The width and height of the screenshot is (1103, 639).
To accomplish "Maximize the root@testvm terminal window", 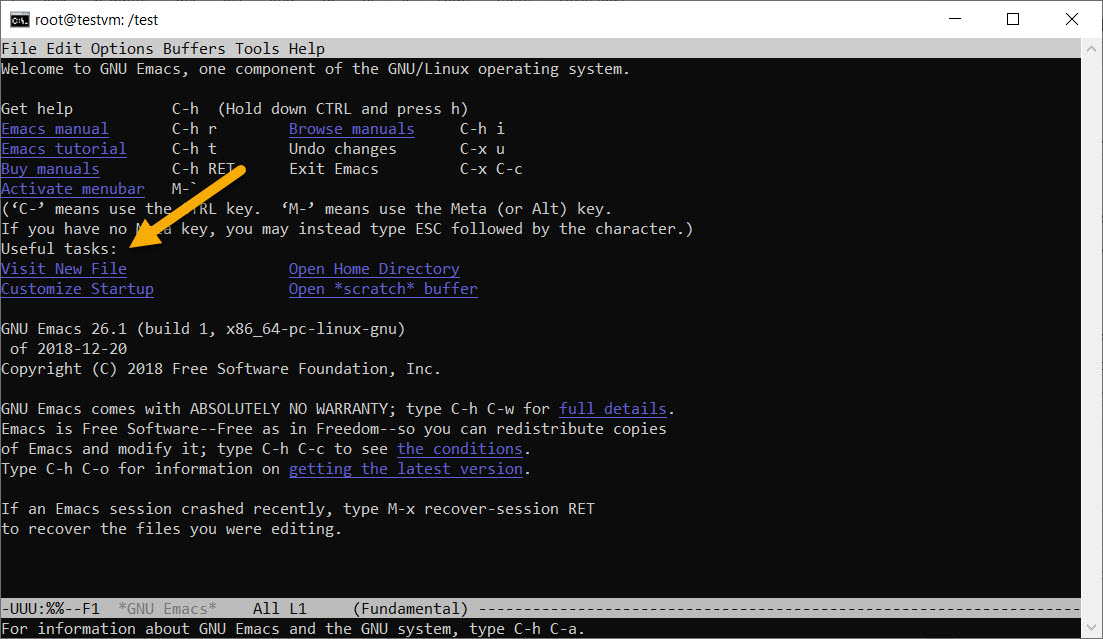I will (1013, 19).
